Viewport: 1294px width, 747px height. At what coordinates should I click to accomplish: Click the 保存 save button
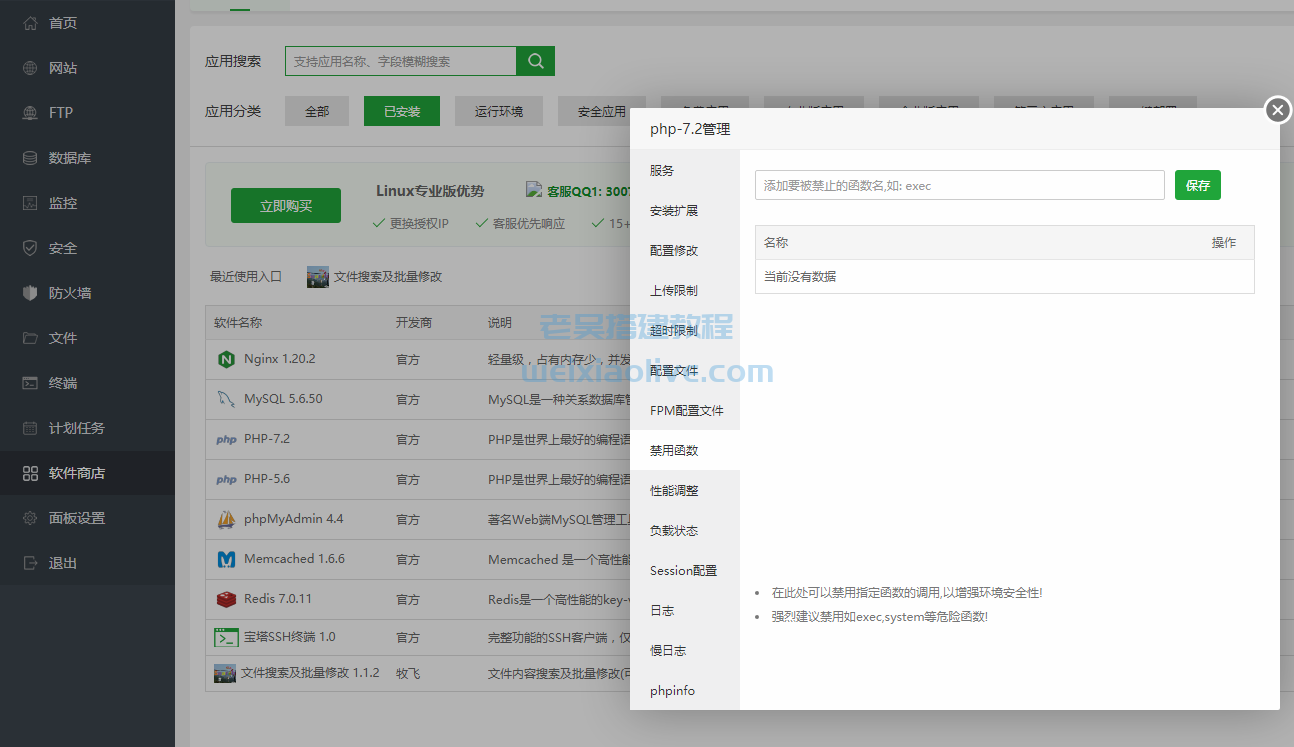(x=1197, y=185)
